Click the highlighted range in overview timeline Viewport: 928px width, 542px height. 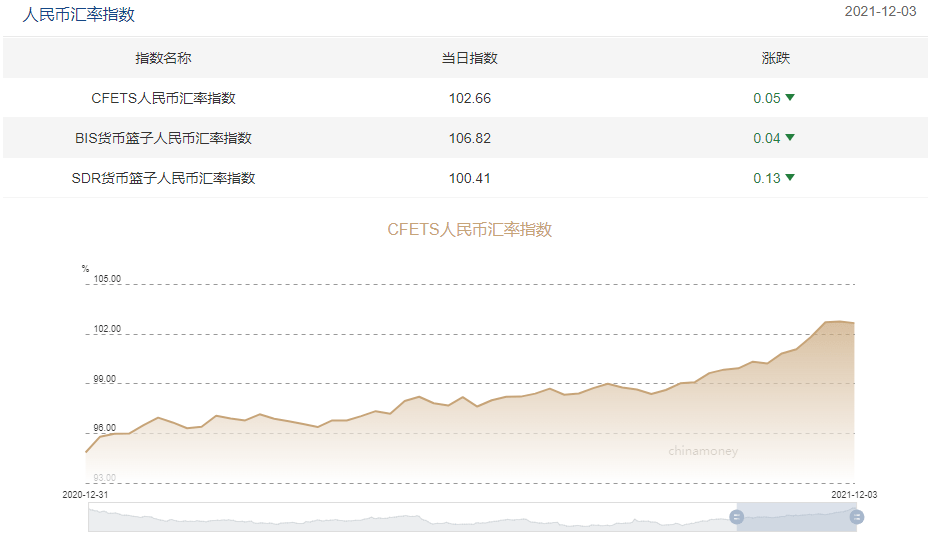(797, 517)
